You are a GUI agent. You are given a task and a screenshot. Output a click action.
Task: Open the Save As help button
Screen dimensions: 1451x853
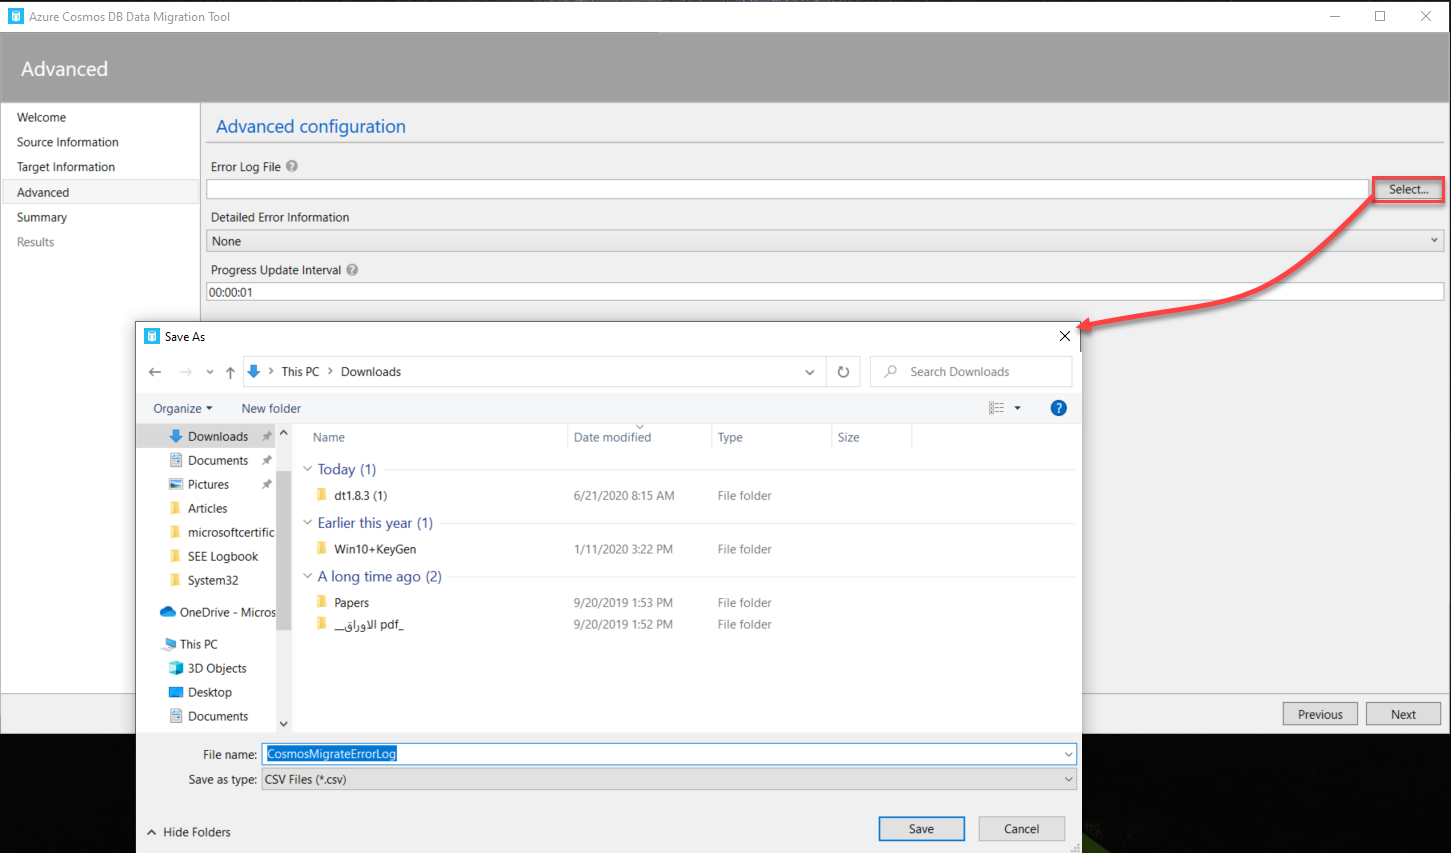(1059, 408)
